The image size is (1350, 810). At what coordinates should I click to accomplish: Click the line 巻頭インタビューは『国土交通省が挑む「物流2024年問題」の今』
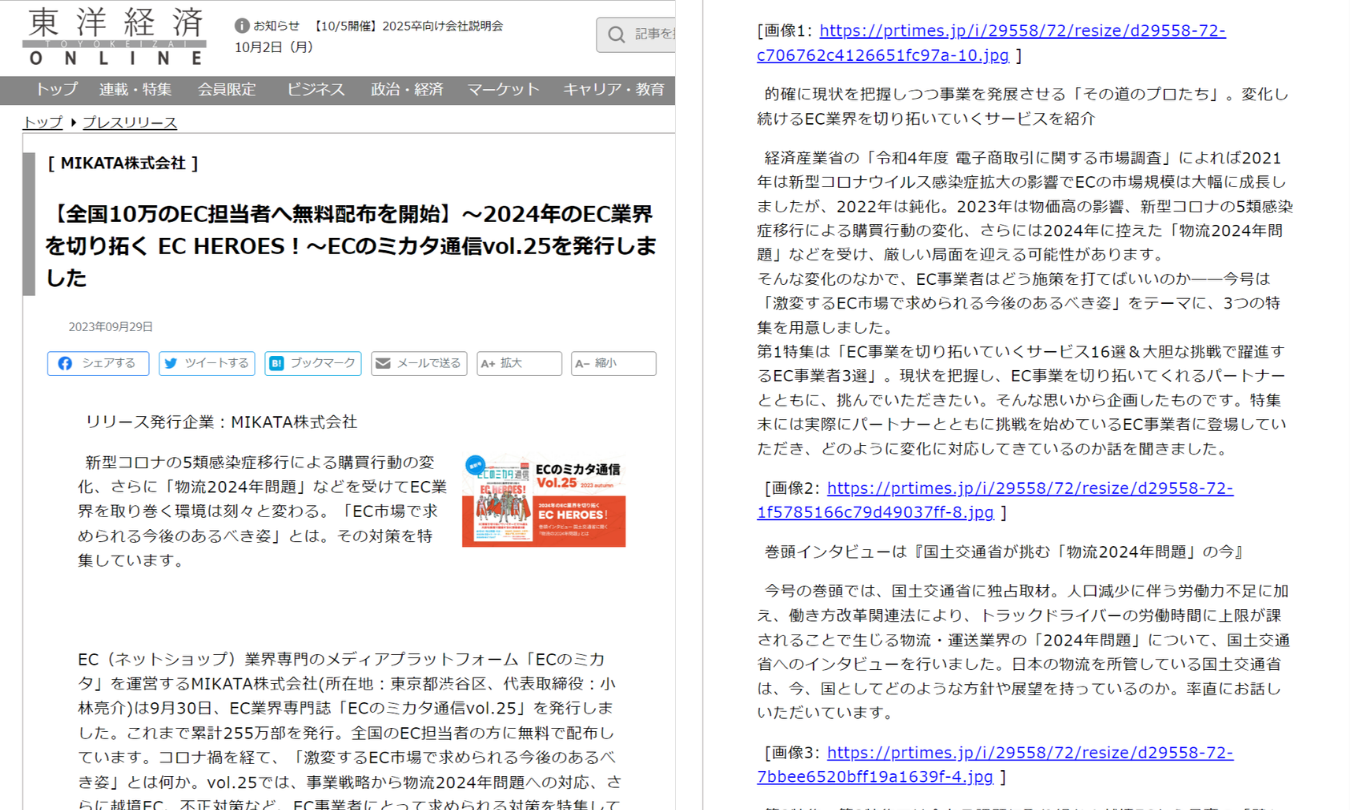[1003, 552]
